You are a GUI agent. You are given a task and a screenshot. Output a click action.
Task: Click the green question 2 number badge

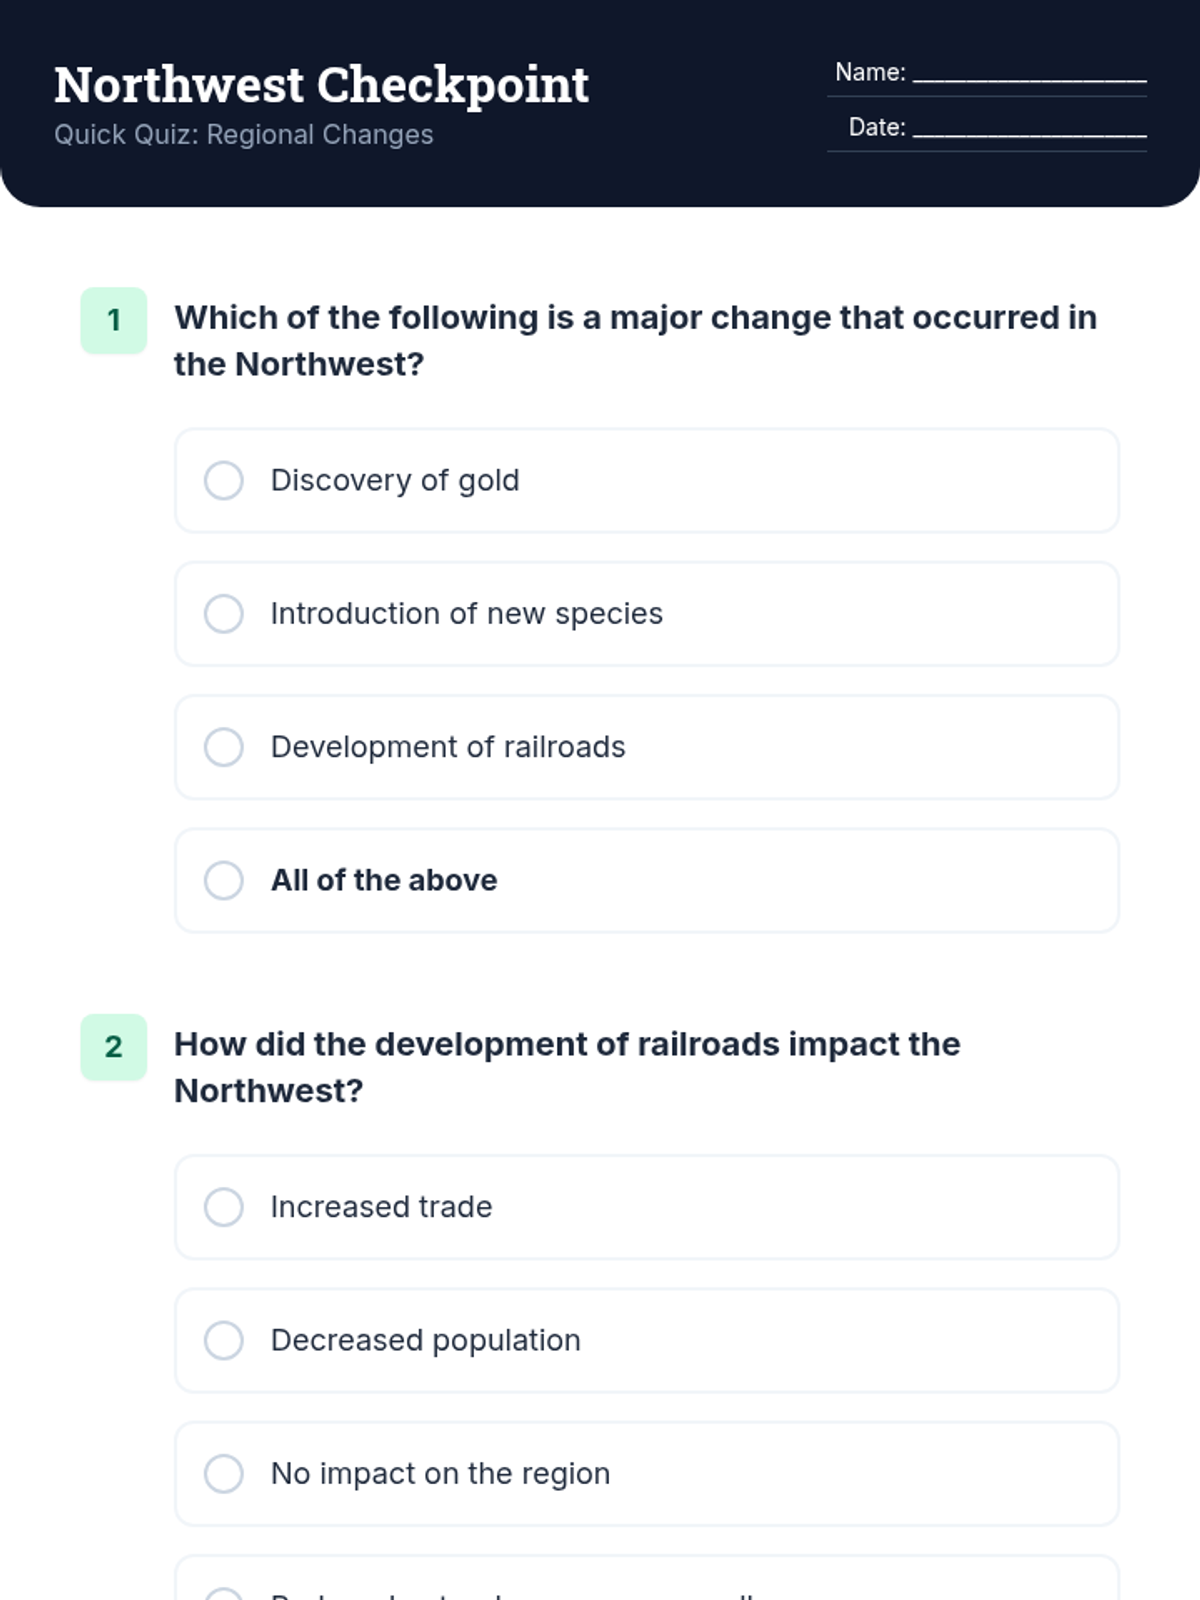pyautogui.click(x=114, y=1047)
